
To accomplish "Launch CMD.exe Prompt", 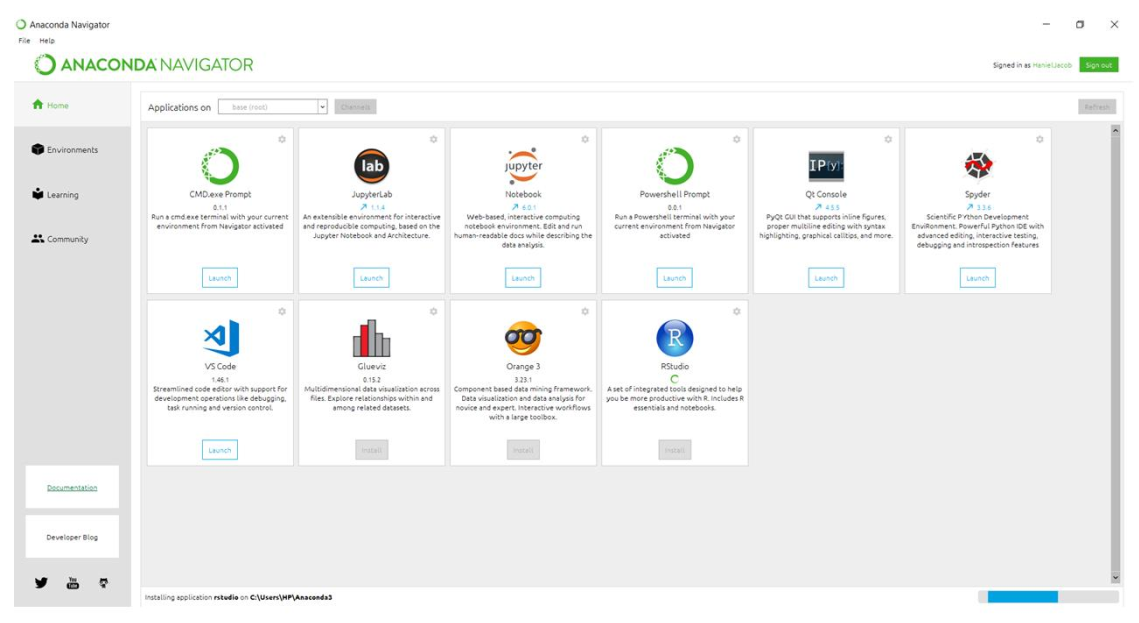I will (x=220, y=278).
